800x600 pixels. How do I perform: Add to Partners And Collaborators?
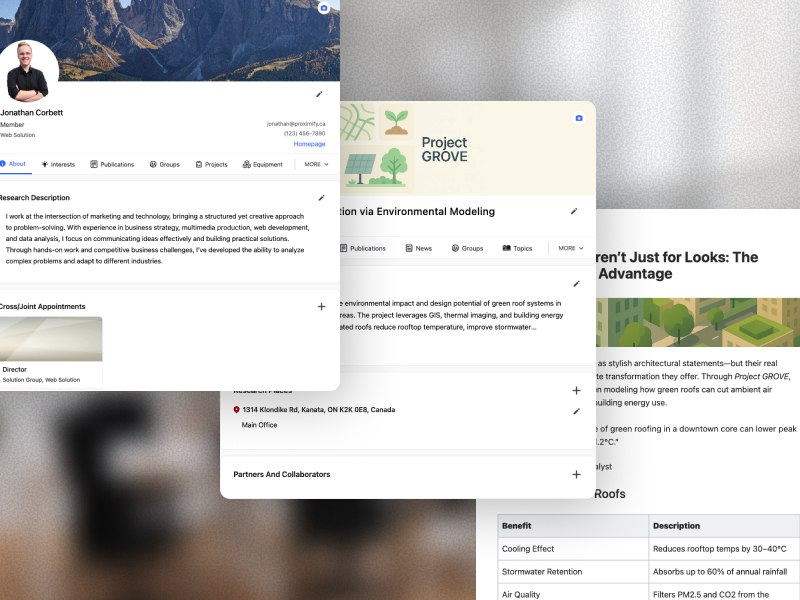click(x=576, y=474)
